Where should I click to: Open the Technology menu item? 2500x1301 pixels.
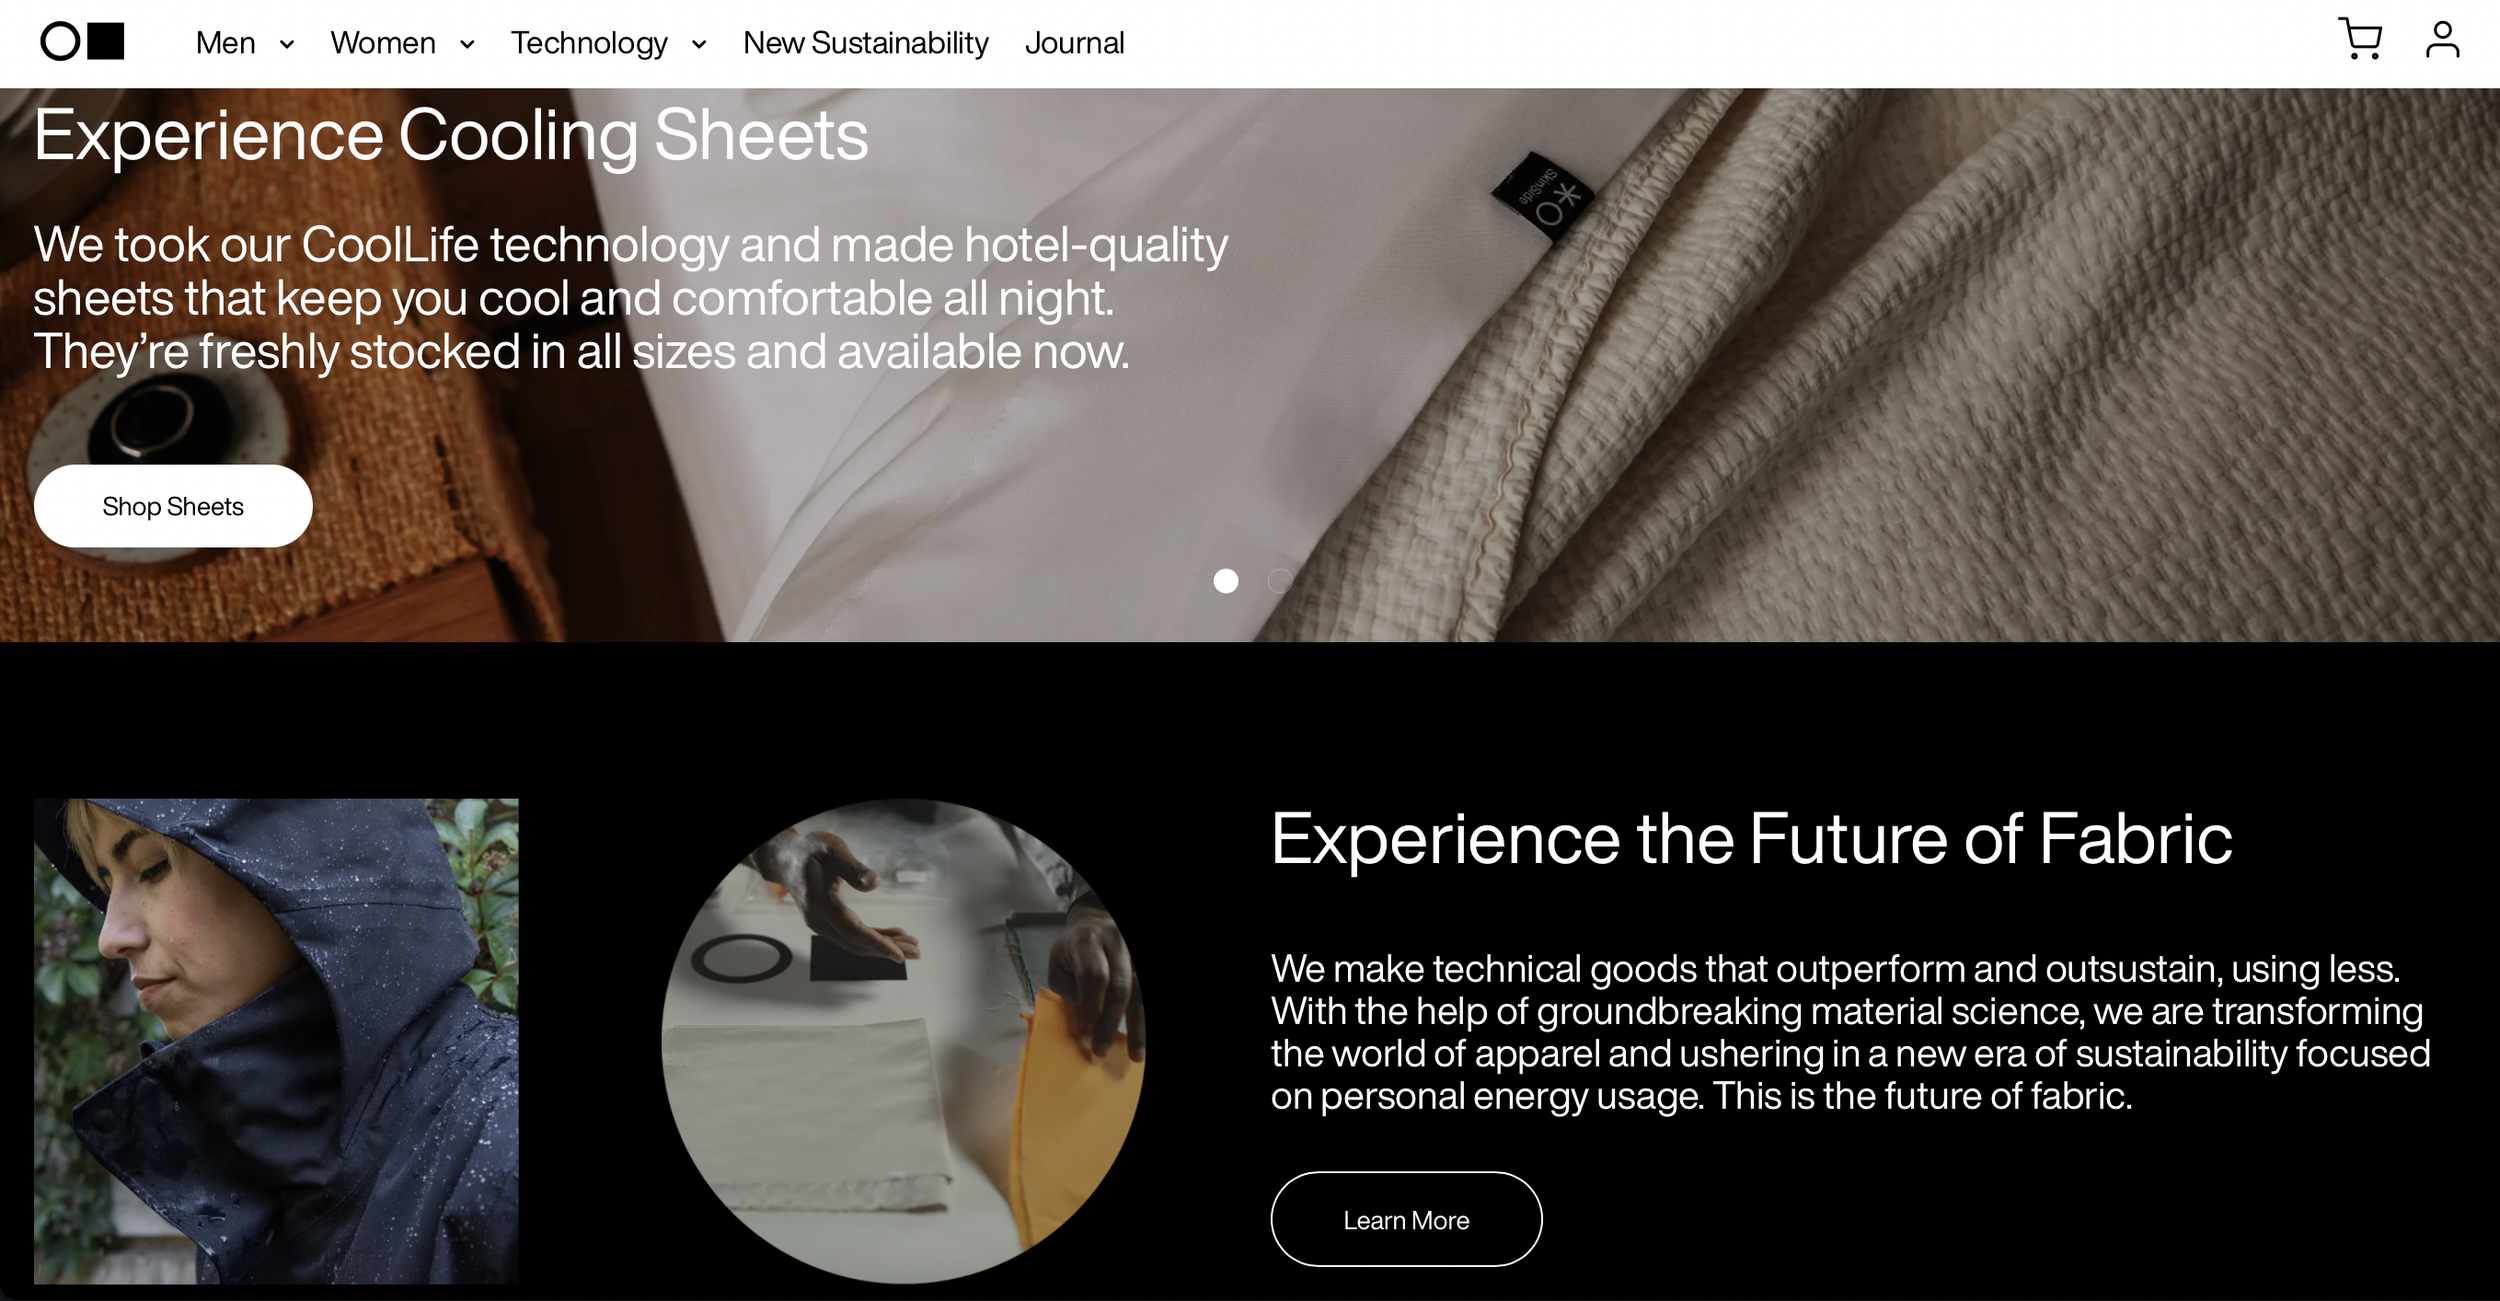click(x=589, y=43)
